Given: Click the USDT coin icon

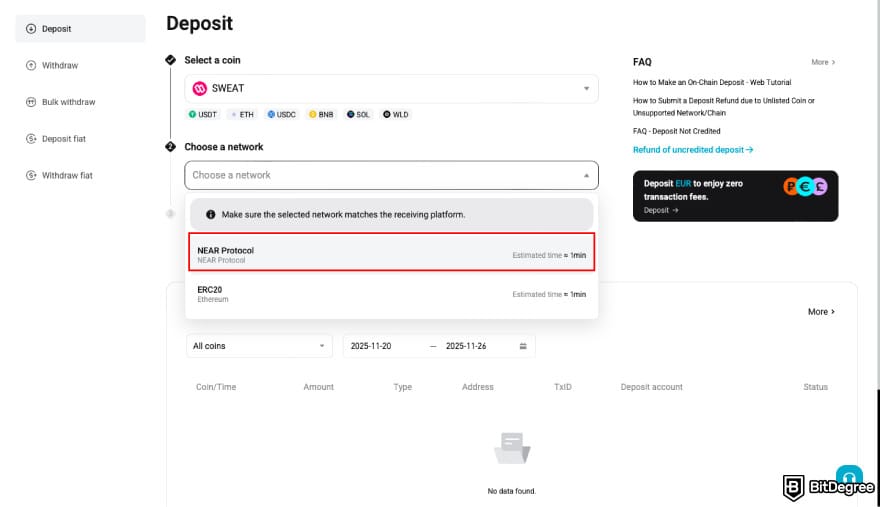Looking at the screenshot, I should coord(192,115).
